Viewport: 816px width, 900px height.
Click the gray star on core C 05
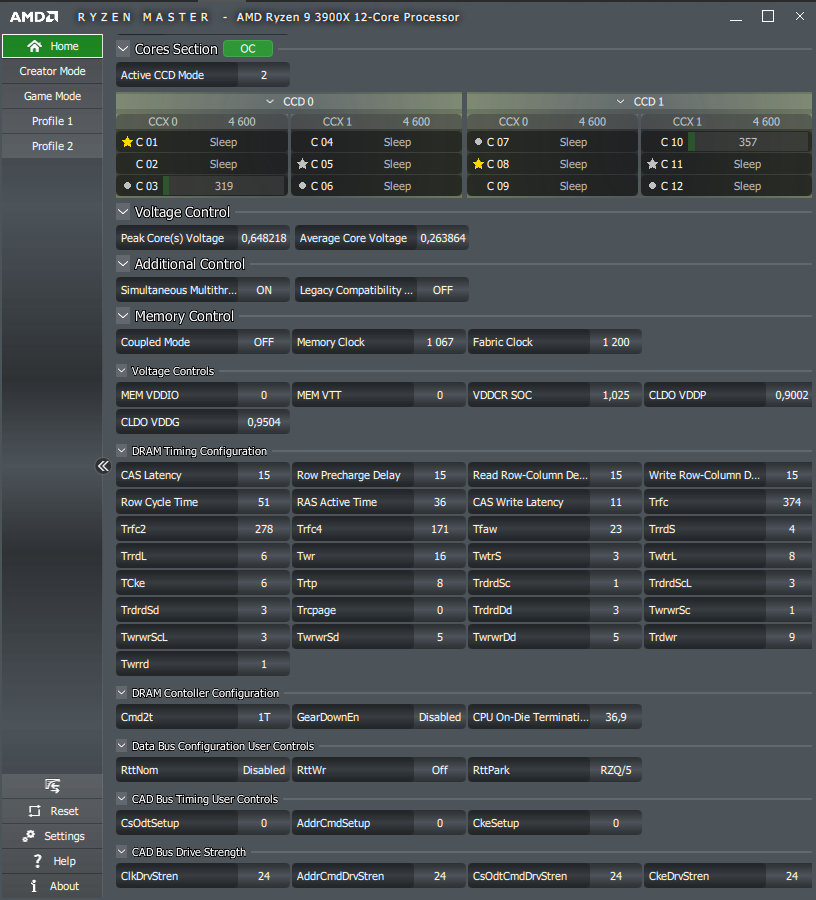(x=302, y=164)
